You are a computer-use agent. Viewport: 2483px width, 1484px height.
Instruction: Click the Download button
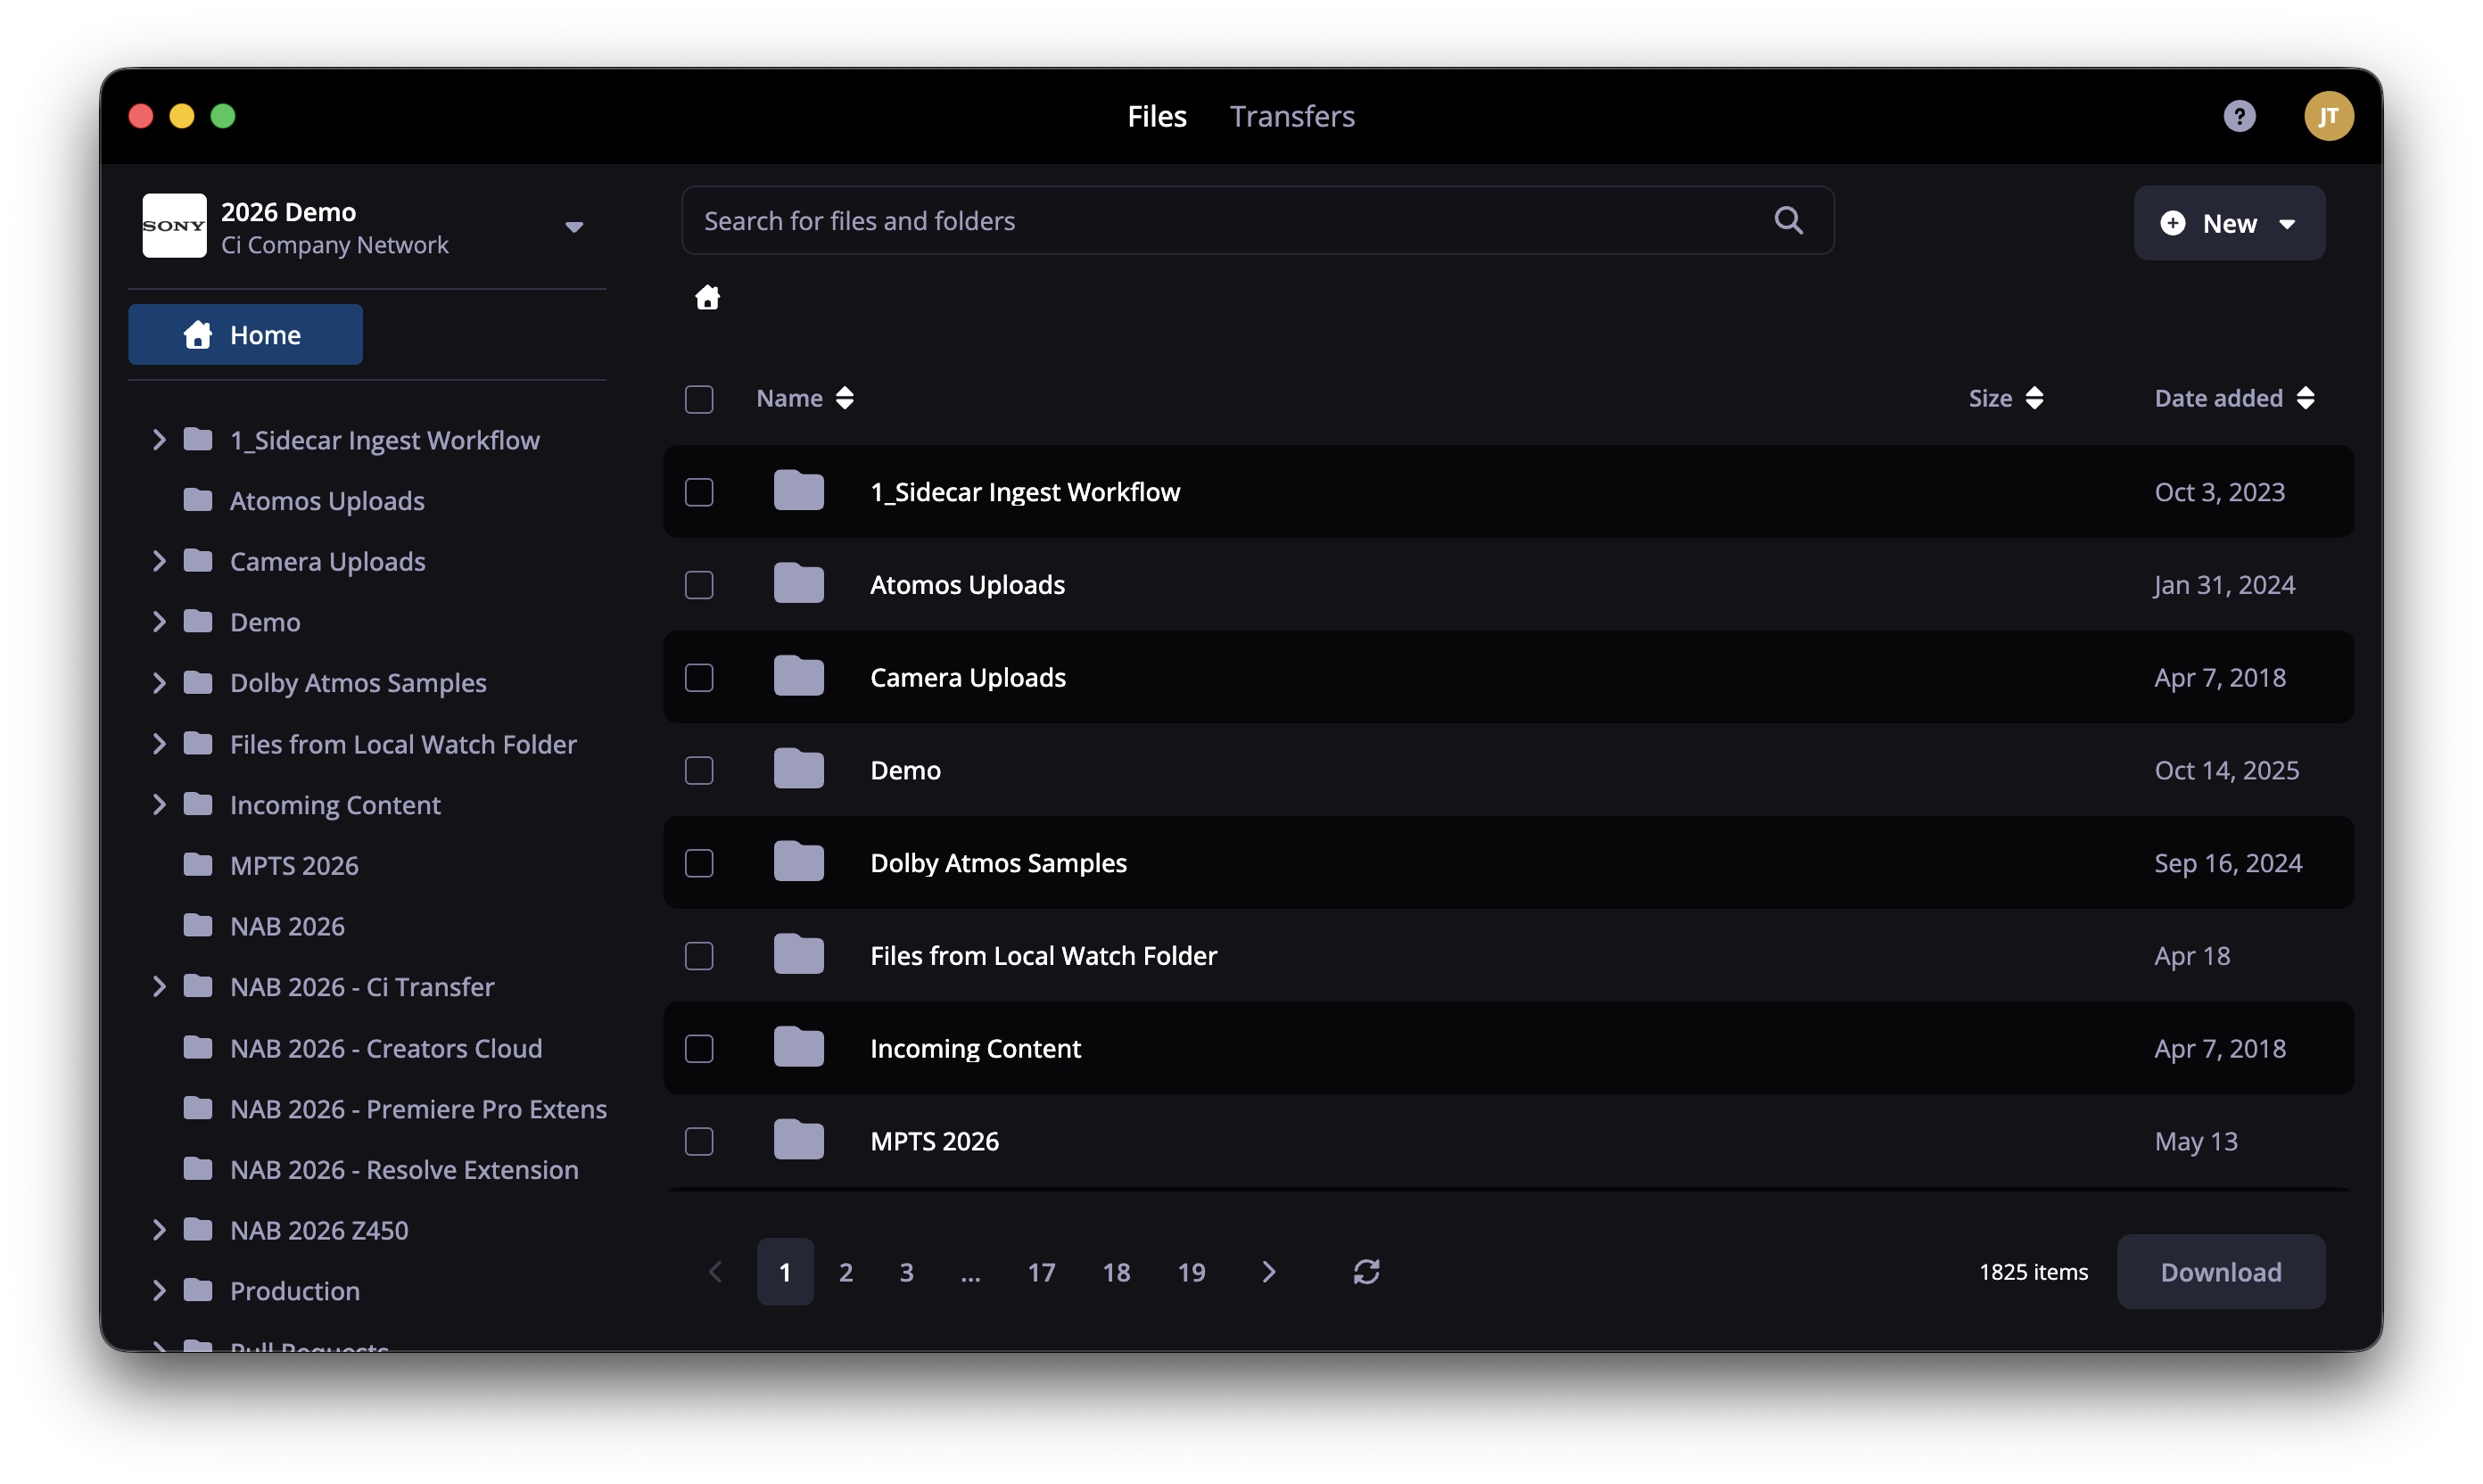point(2220,1271)
